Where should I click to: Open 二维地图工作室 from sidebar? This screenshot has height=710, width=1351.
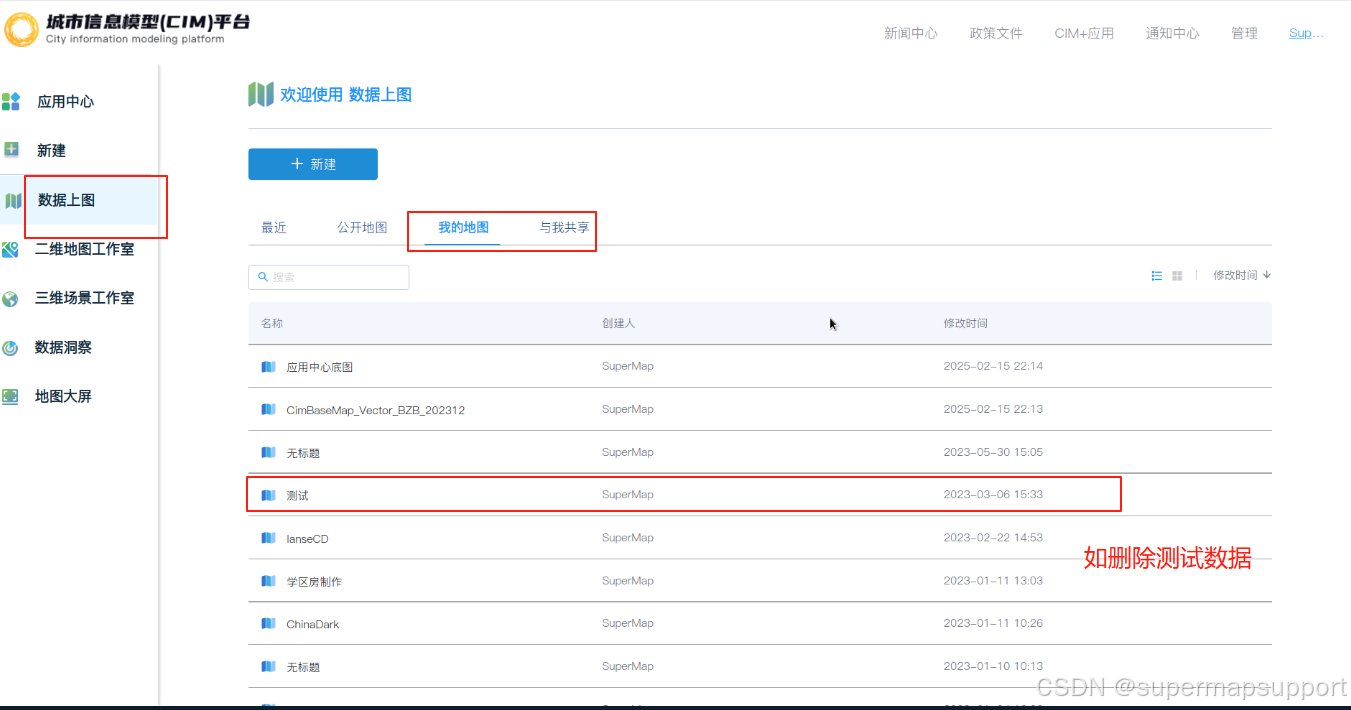84,249
